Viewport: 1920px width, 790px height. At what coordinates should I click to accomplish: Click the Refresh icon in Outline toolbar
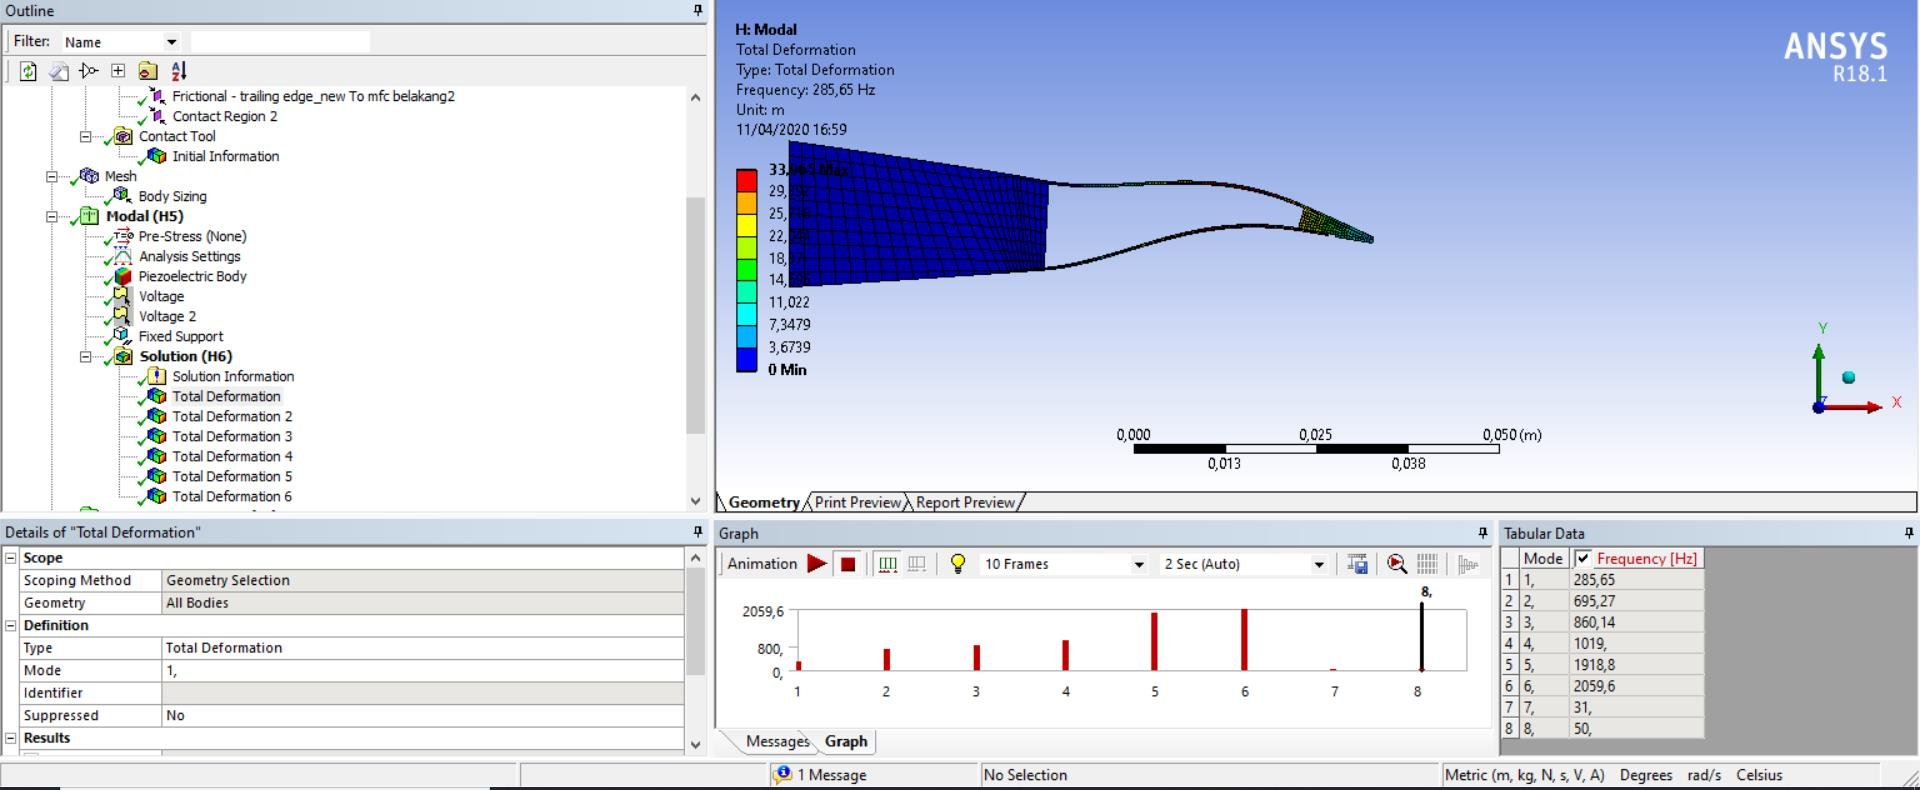click(28, 71)
